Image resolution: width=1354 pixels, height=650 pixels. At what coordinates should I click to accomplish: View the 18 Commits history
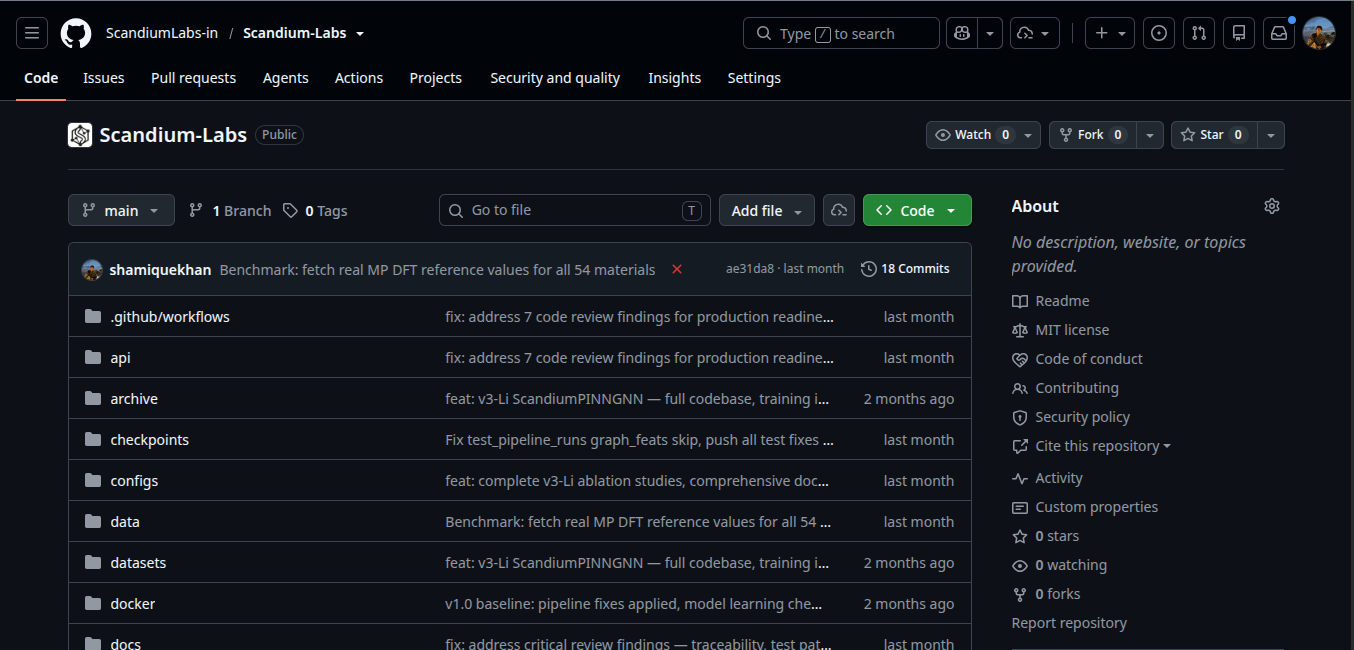coord(905,269)
